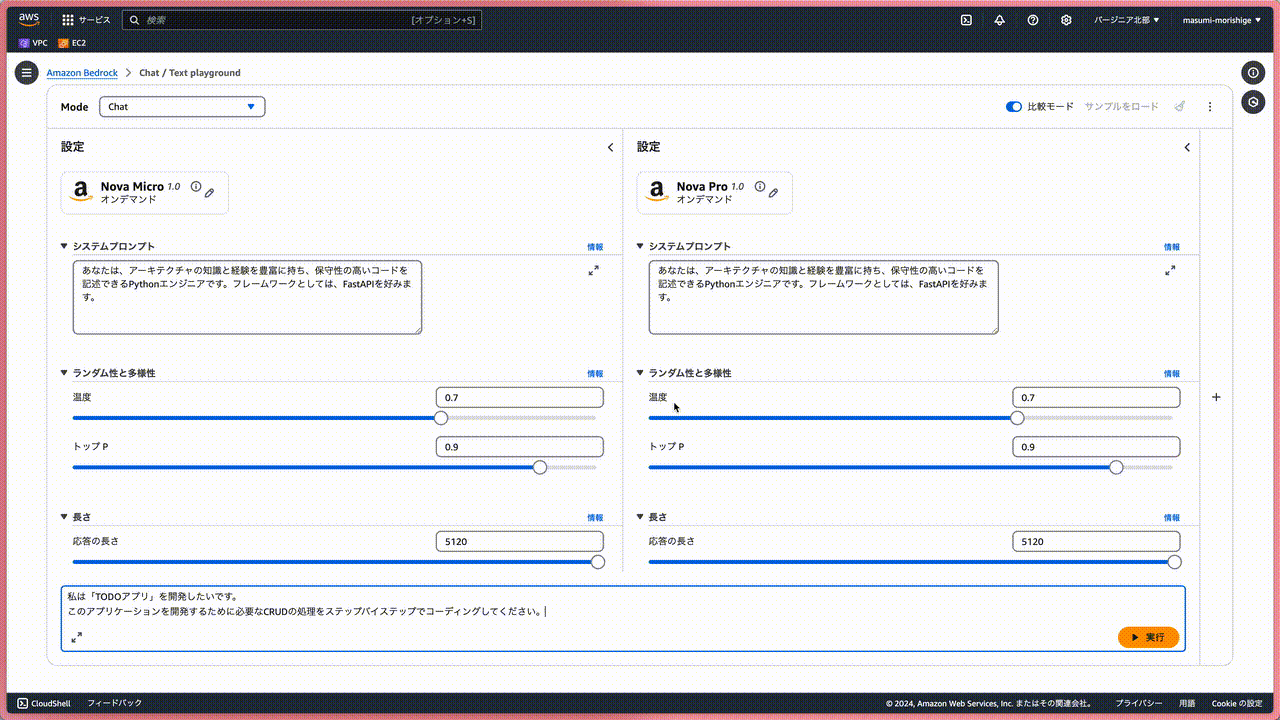Expand Nova Micro system prompt editor
The height and width of the screenshot is (720, 1280).
tap(594, 270)
